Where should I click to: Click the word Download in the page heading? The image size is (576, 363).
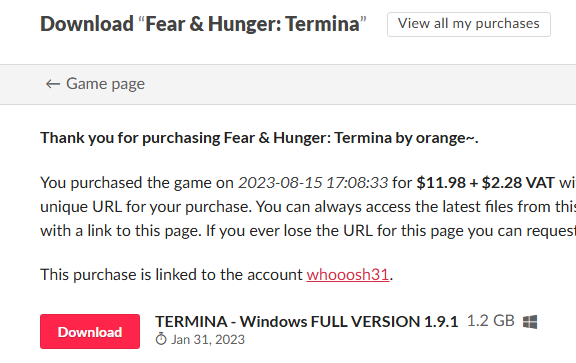coord(87,24)
